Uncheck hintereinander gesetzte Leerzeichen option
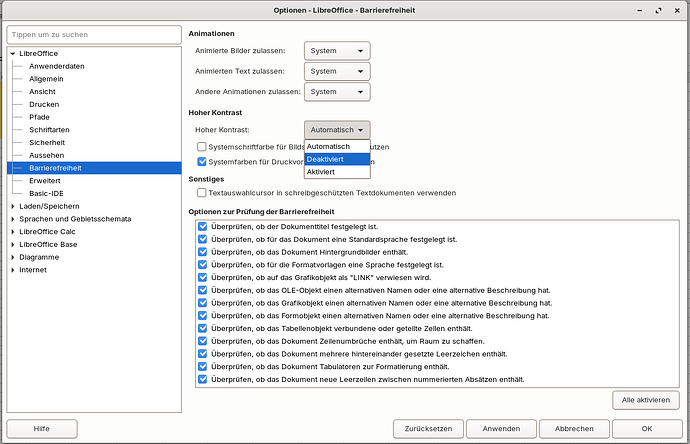 point(202,354)
